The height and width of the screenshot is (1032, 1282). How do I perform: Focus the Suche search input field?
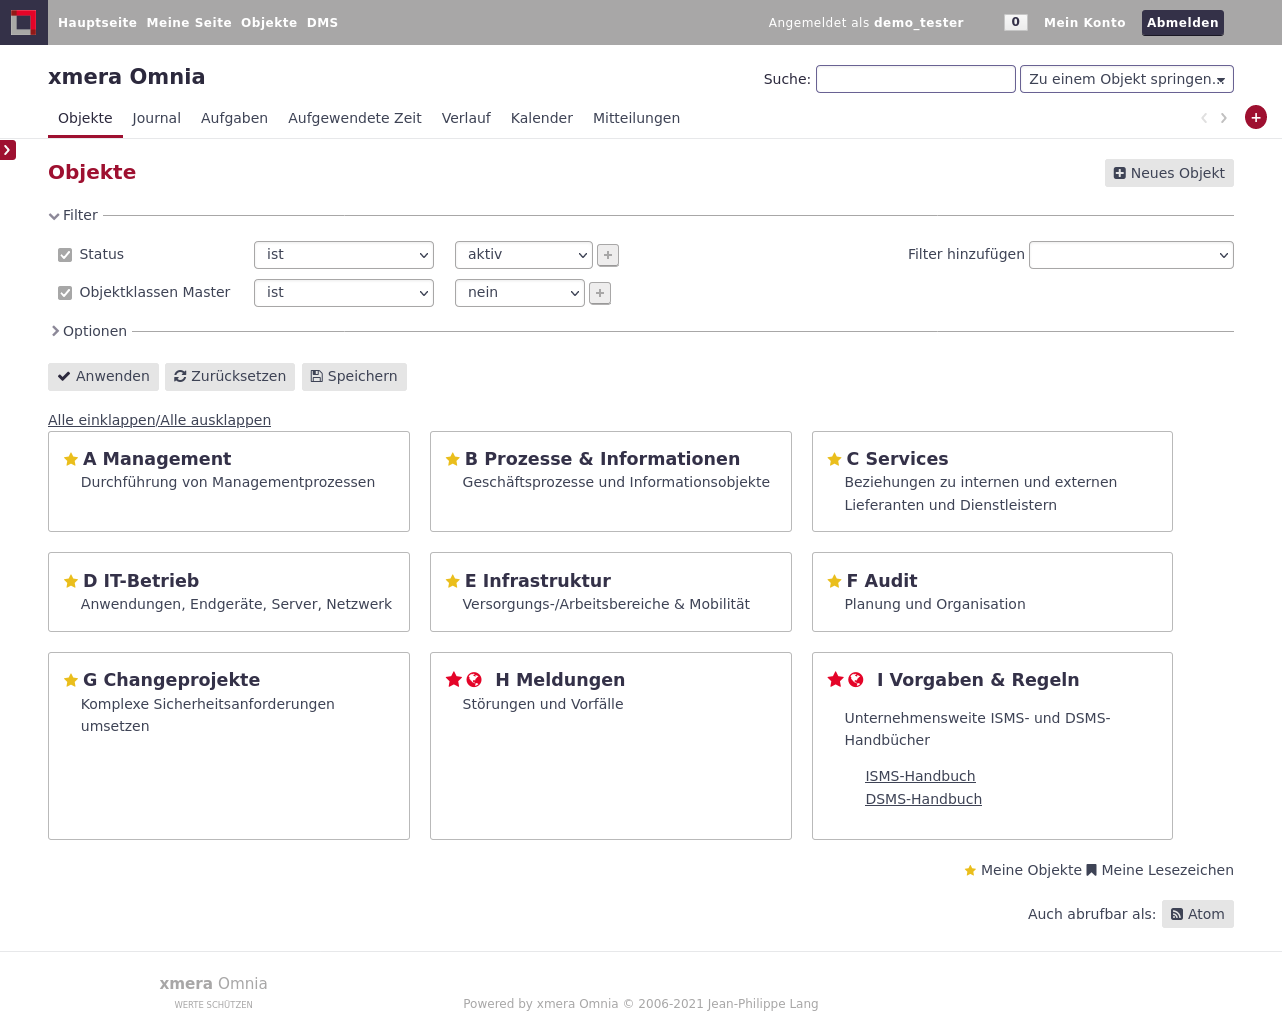(916, 79)
